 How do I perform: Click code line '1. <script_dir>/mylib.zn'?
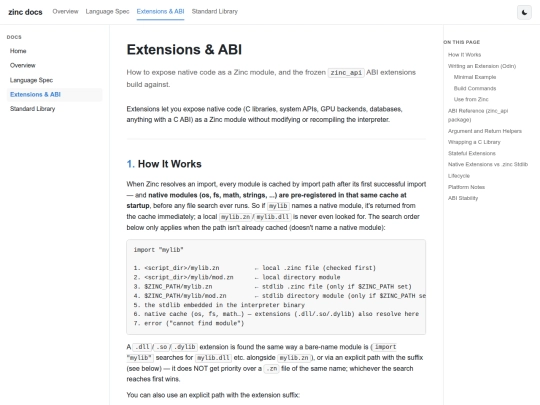point(255,268)
